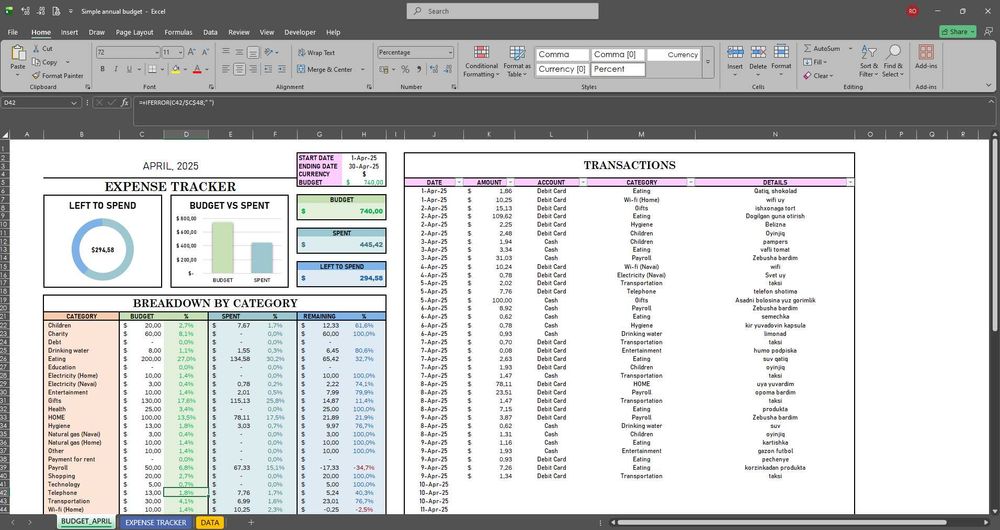
Task: Open Format as Table gallery
Action: [x=517, y=61]
